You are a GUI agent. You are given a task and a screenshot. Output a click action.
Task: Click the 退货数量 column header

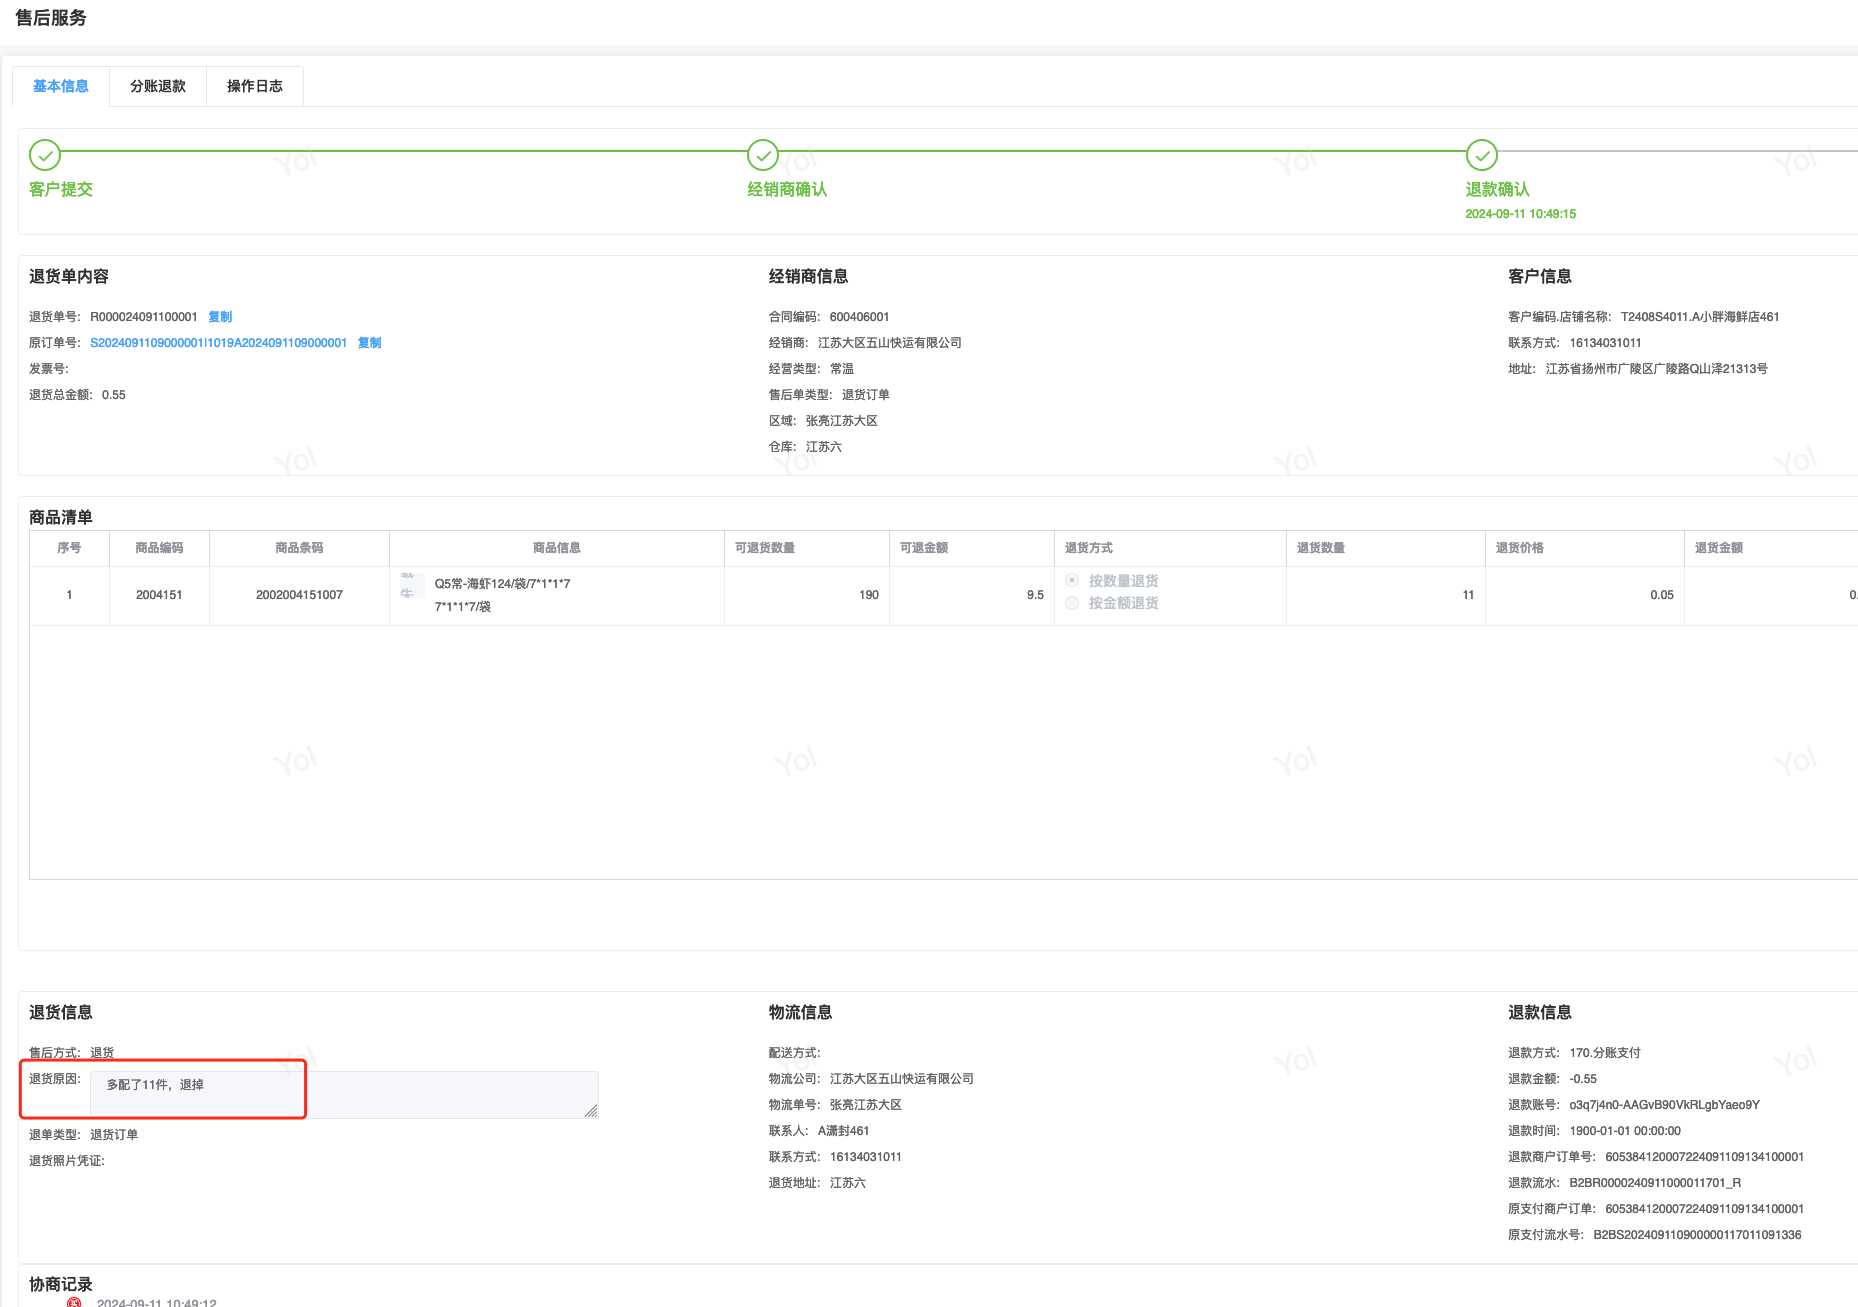[x=1321, y=548]
